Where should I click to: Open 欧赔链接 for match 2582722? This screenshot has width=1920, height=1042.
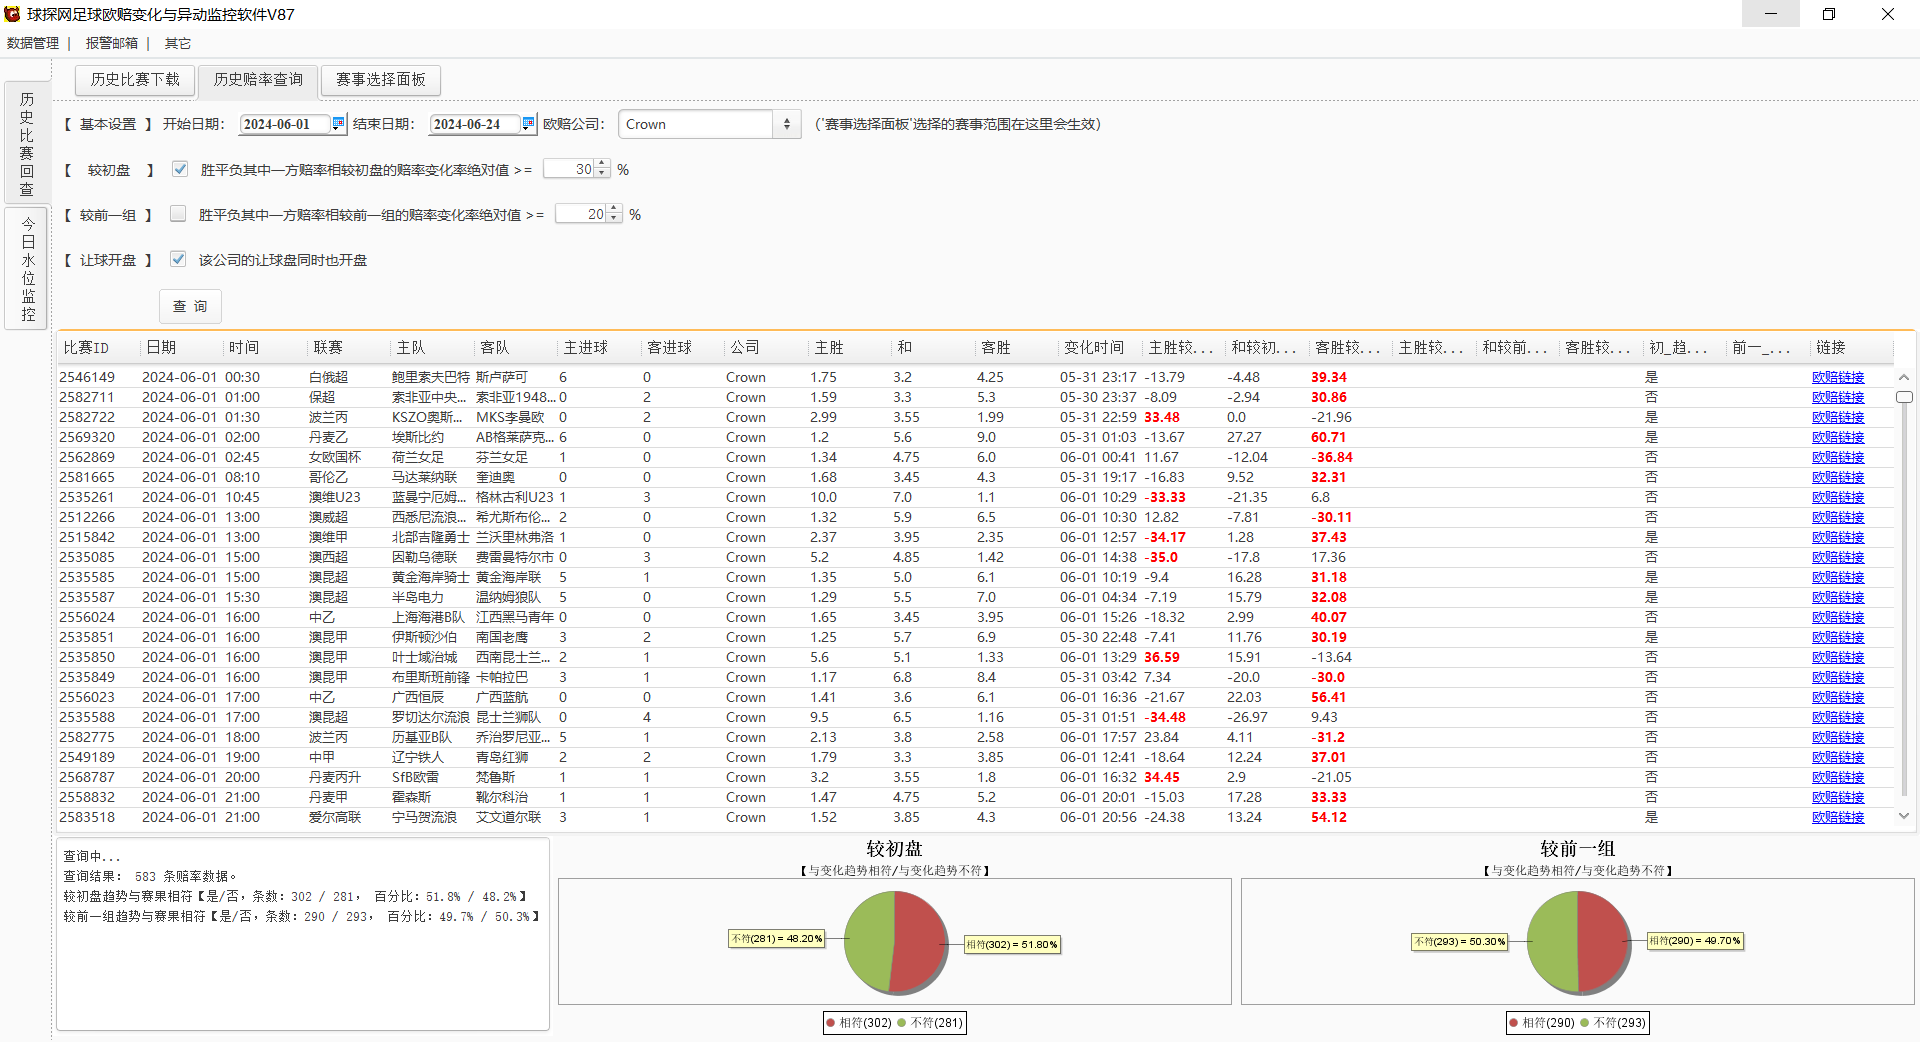click(1838, 417)
